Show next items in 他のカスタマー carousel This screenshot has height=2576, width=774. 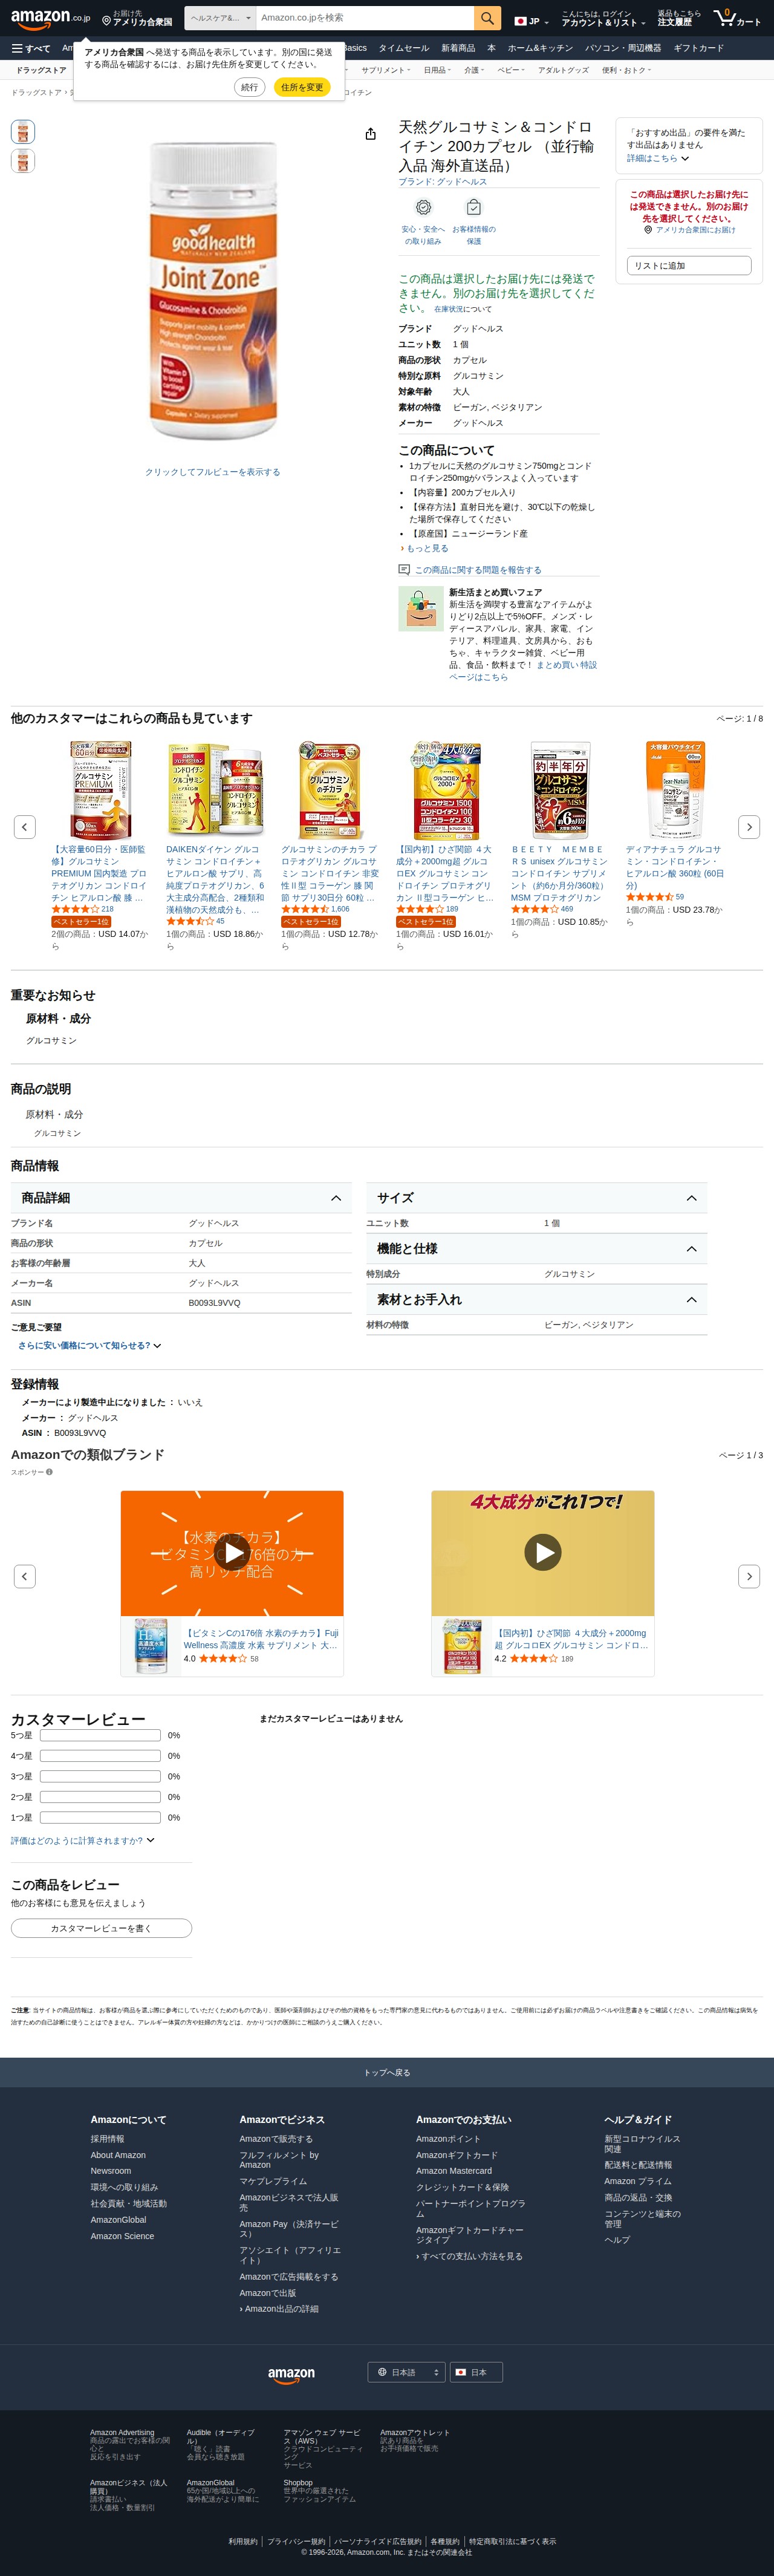(749, 827)
